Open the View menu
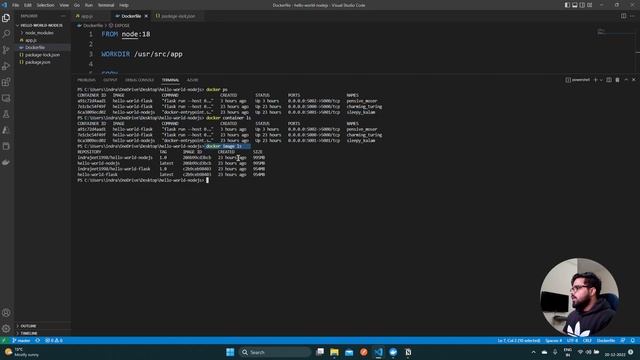 pos(64,5)
